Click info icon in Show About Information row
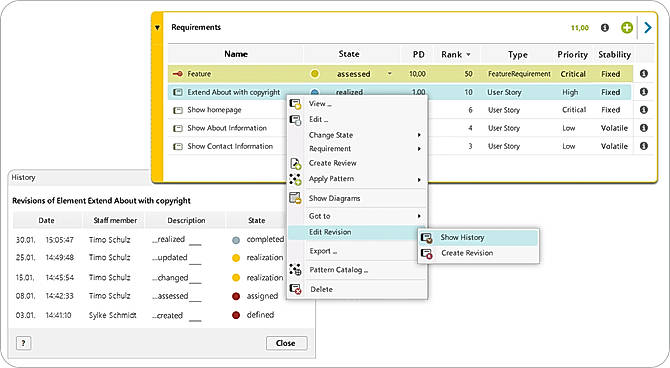 [x=644, y=128]
